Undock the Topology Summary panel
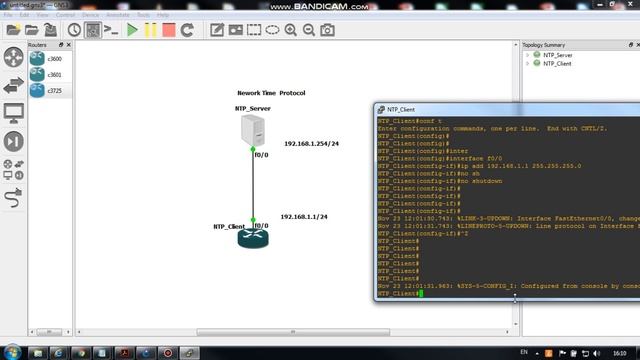The image size is (640, 360). [x=631, y=45]
